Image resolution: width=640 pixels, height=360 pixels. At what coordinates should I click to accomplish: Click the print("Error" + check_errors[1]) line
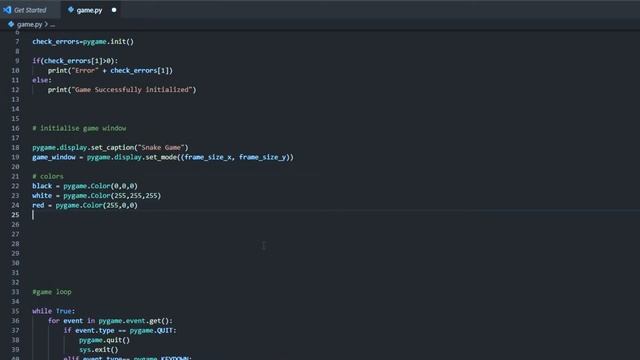110,71
